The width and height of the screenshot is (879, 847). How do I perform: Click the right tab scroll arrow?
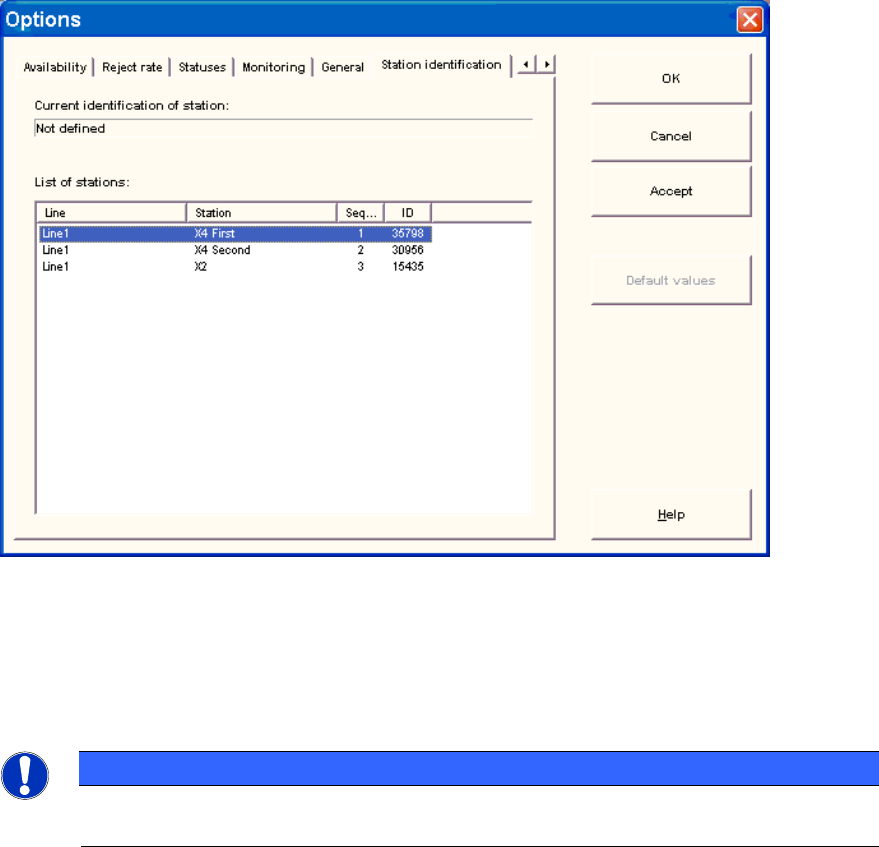[547, 64]
